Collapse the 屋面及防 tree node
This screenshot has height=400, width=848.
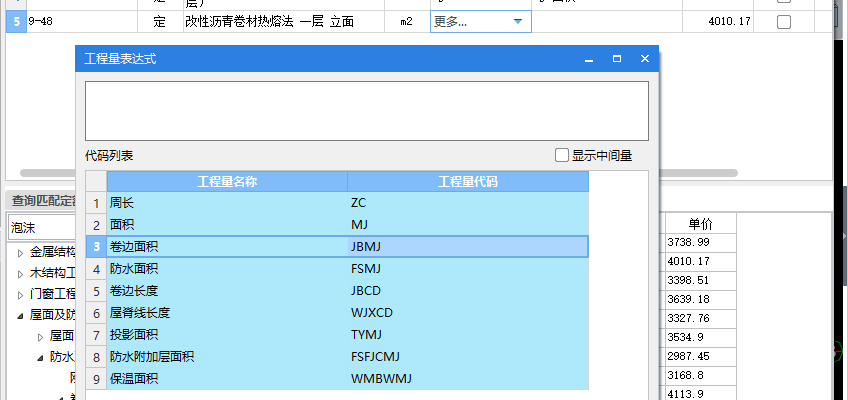[21, 315]
